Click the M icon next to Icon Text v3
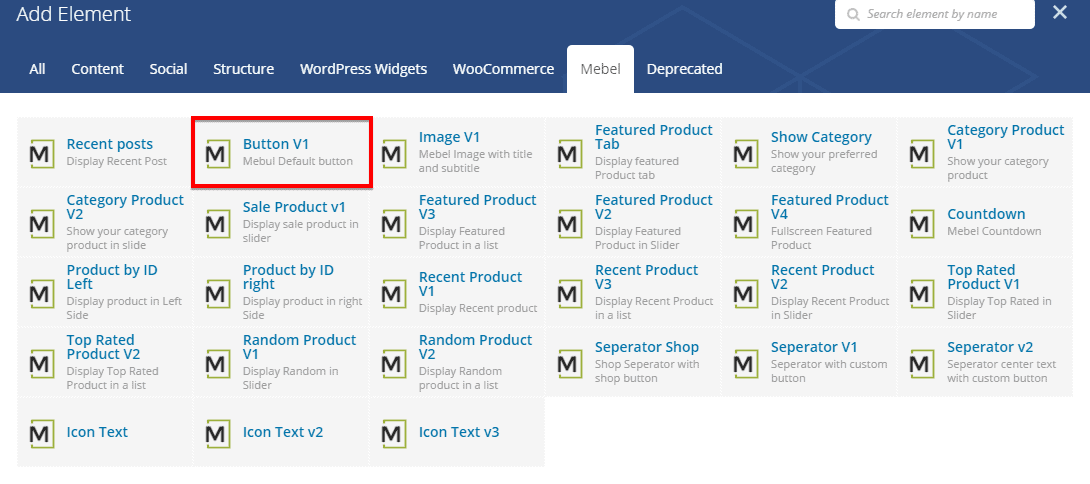 (394, 433)
